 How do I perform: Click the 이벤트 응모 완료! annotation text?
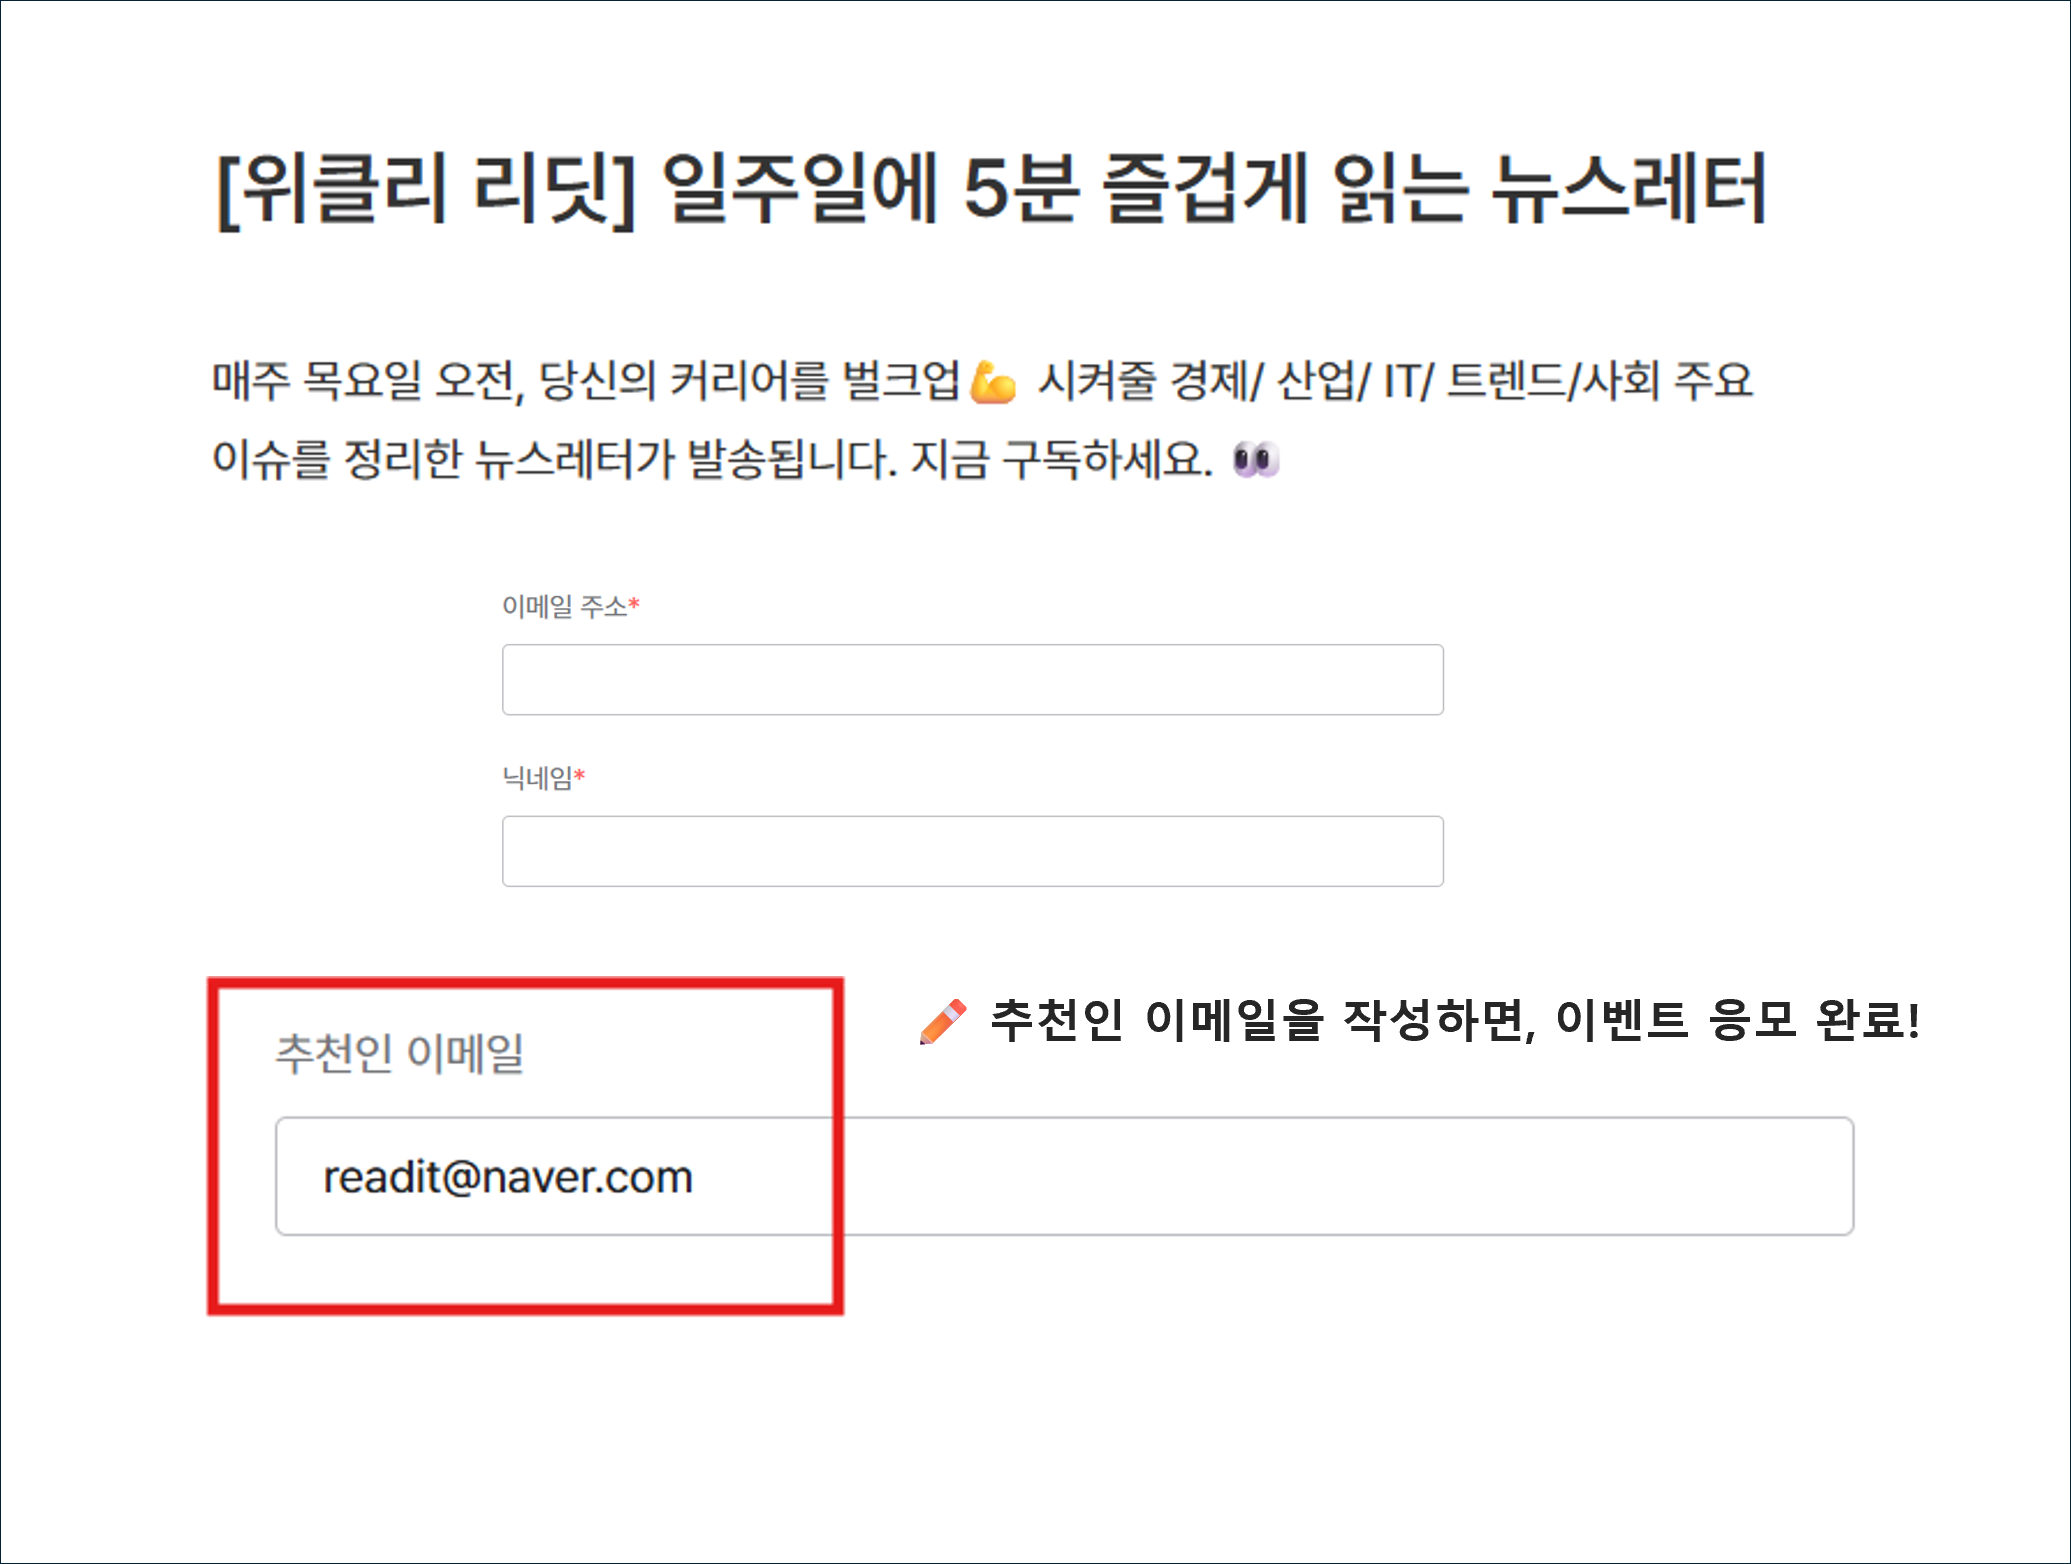point(1738,1020)
